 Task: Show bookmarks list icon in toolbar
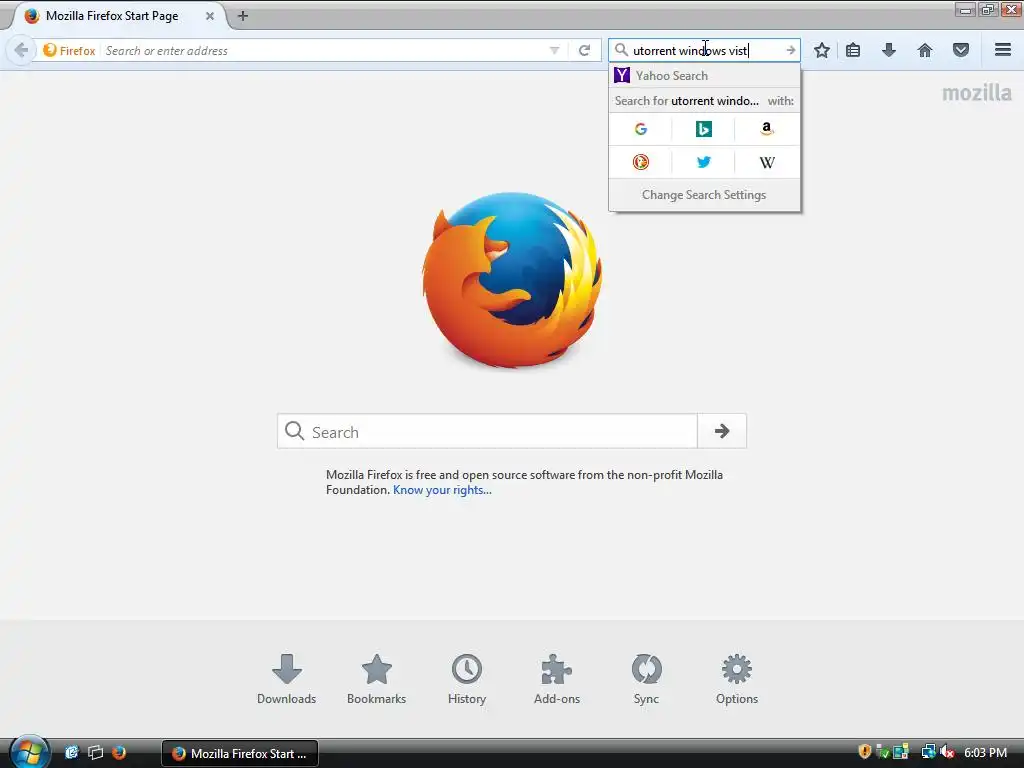pyautogui.click(x=853, y=50)
